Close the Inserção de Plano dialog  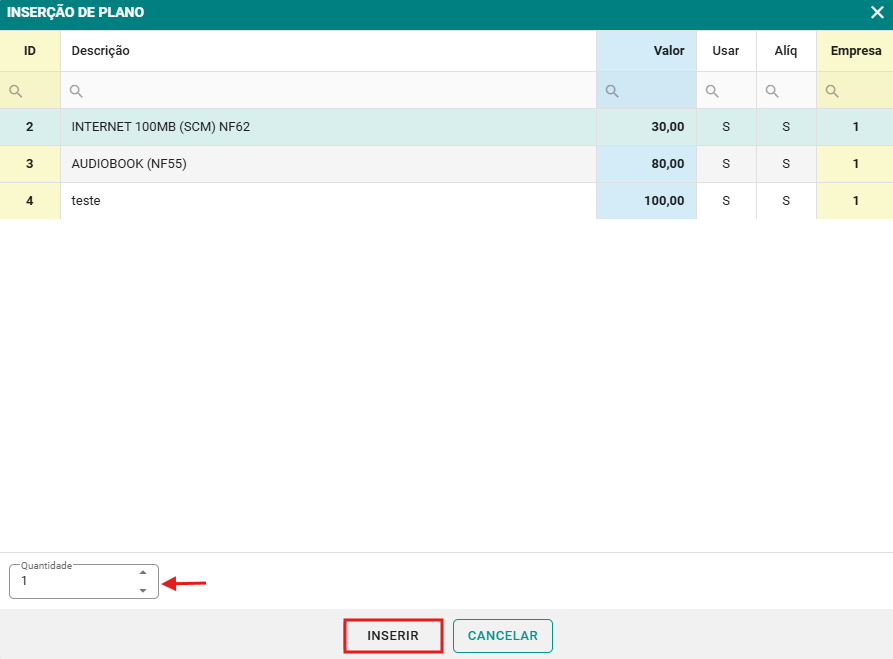coord(877,13)
